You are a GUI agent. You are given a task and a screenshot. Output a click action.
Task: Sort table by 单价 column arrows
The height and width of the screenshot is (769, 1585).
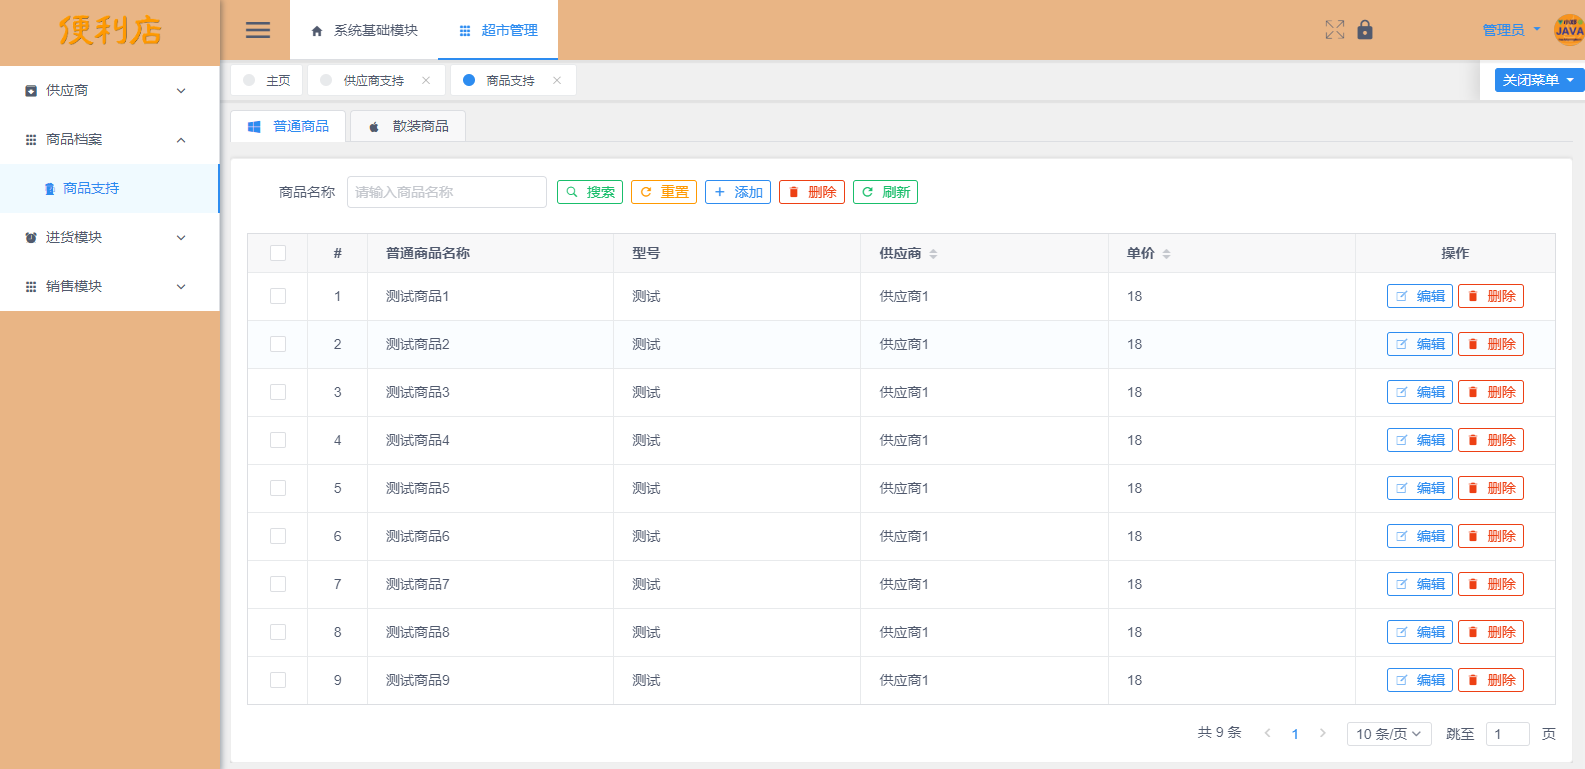pos(1166,254)
